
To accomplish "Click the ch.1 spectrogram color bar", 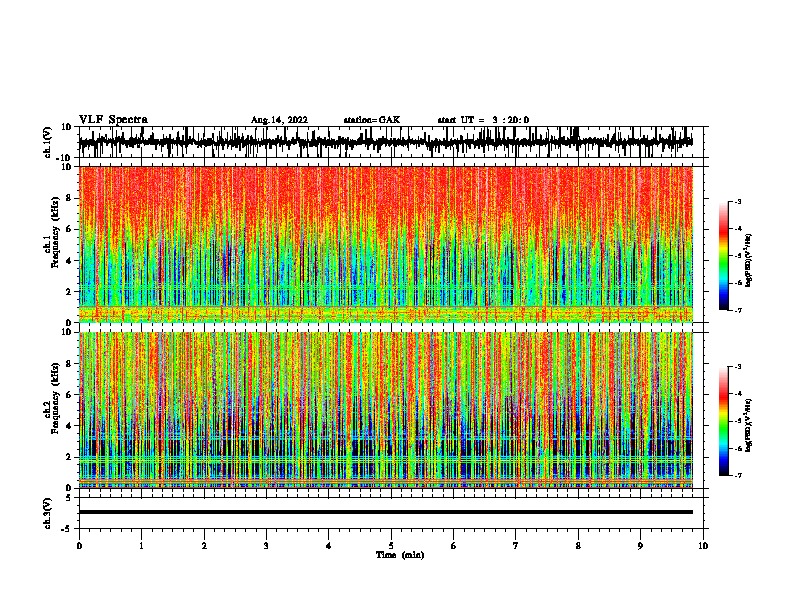I will click(724, 256).
